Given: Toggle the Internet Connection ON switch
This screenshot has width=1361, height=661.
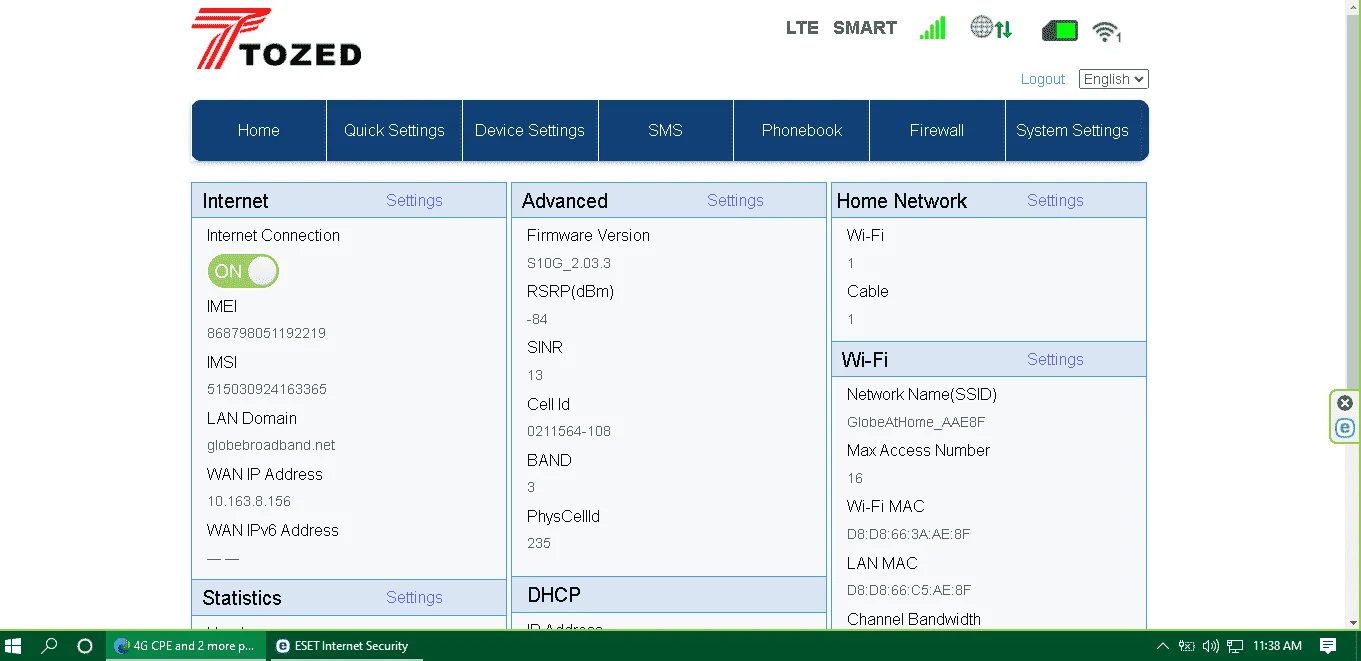Looking at the screenshot, I should point(243,271).
